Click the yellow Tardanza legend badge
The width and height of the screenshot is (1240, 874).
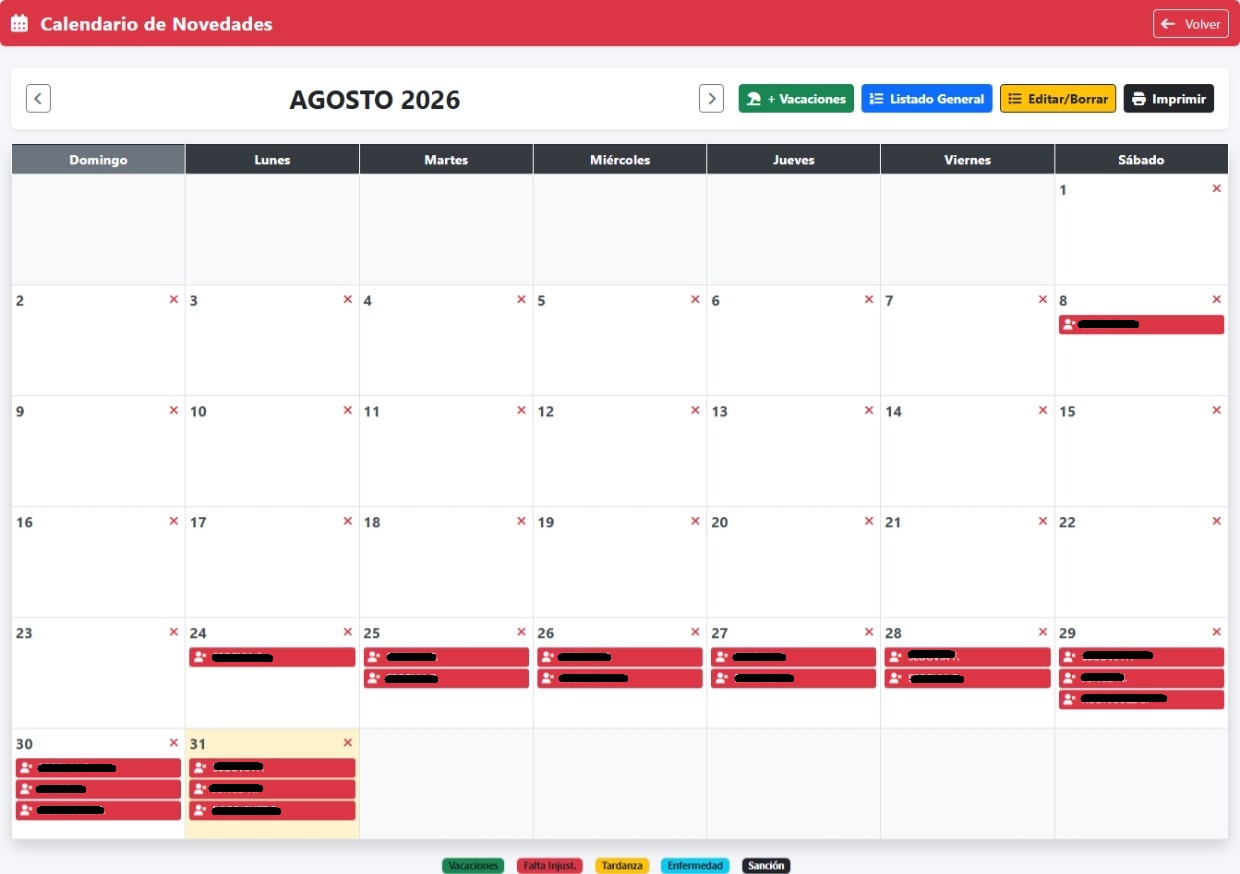622,866
